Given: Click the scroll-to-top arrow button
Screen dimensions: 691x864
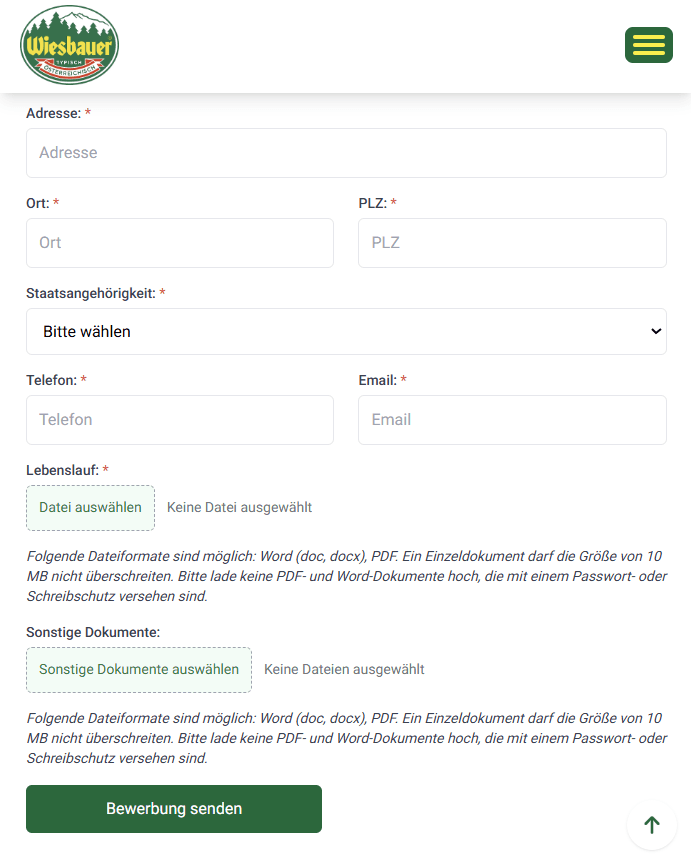Looking at the screenshot, I should pos(651,824).
